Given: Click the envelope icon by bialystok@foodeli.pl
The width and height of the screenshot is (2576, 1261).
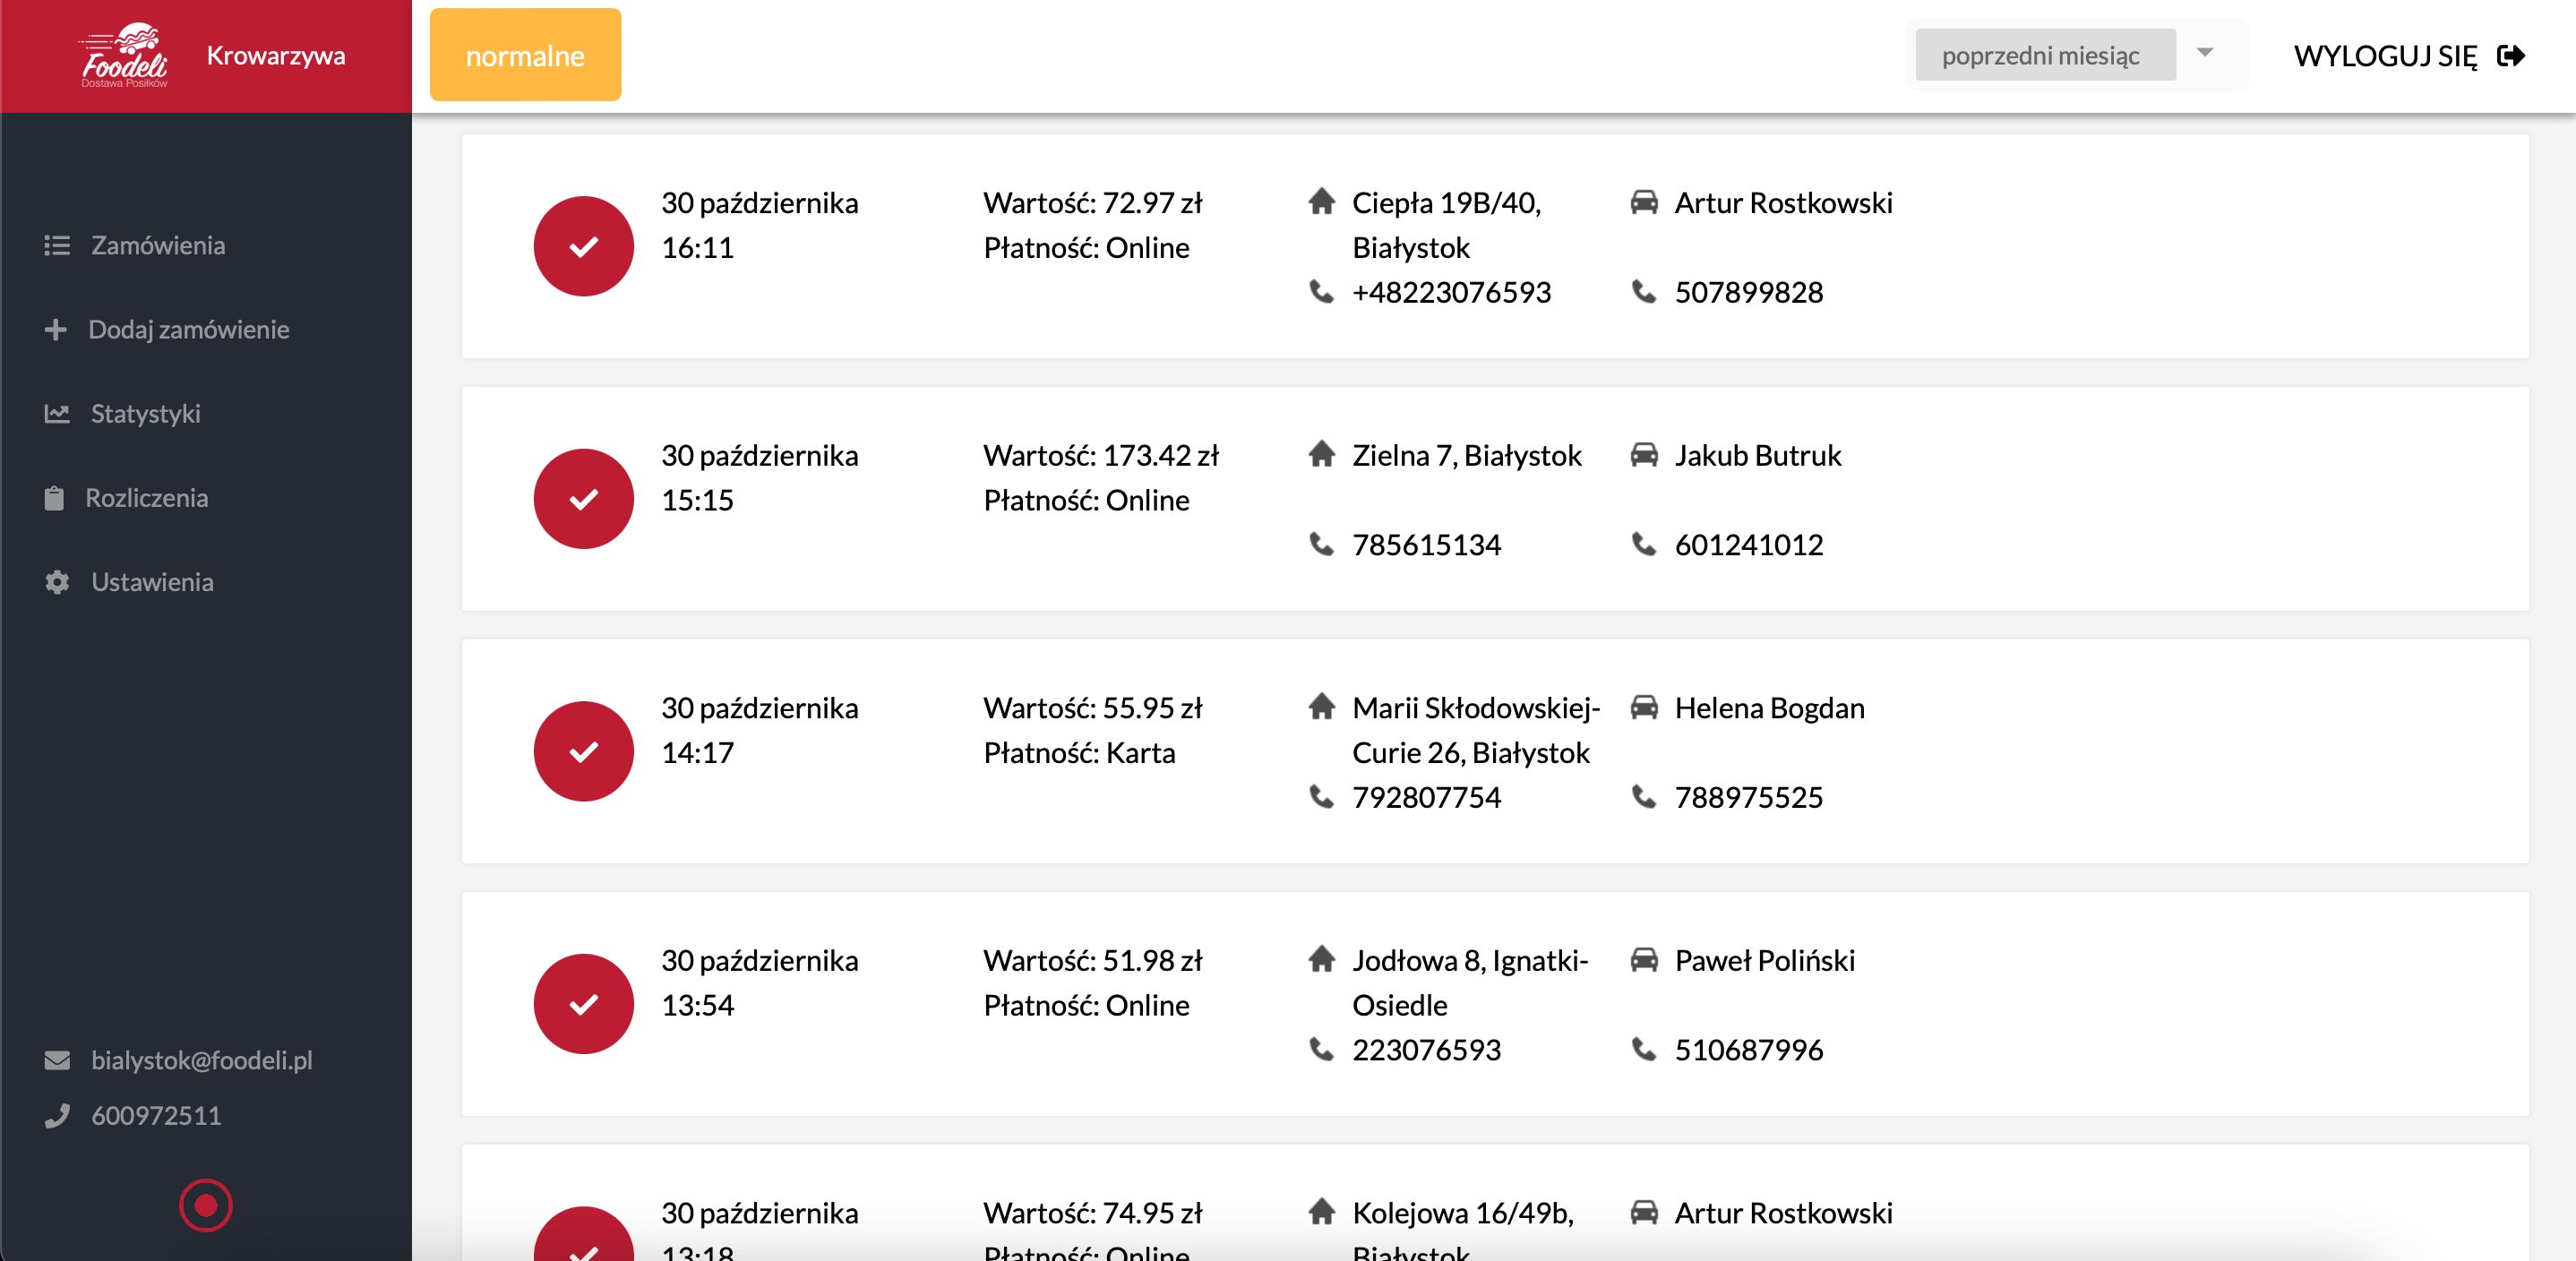Looking at the screenshot, I should (57, 1060).
